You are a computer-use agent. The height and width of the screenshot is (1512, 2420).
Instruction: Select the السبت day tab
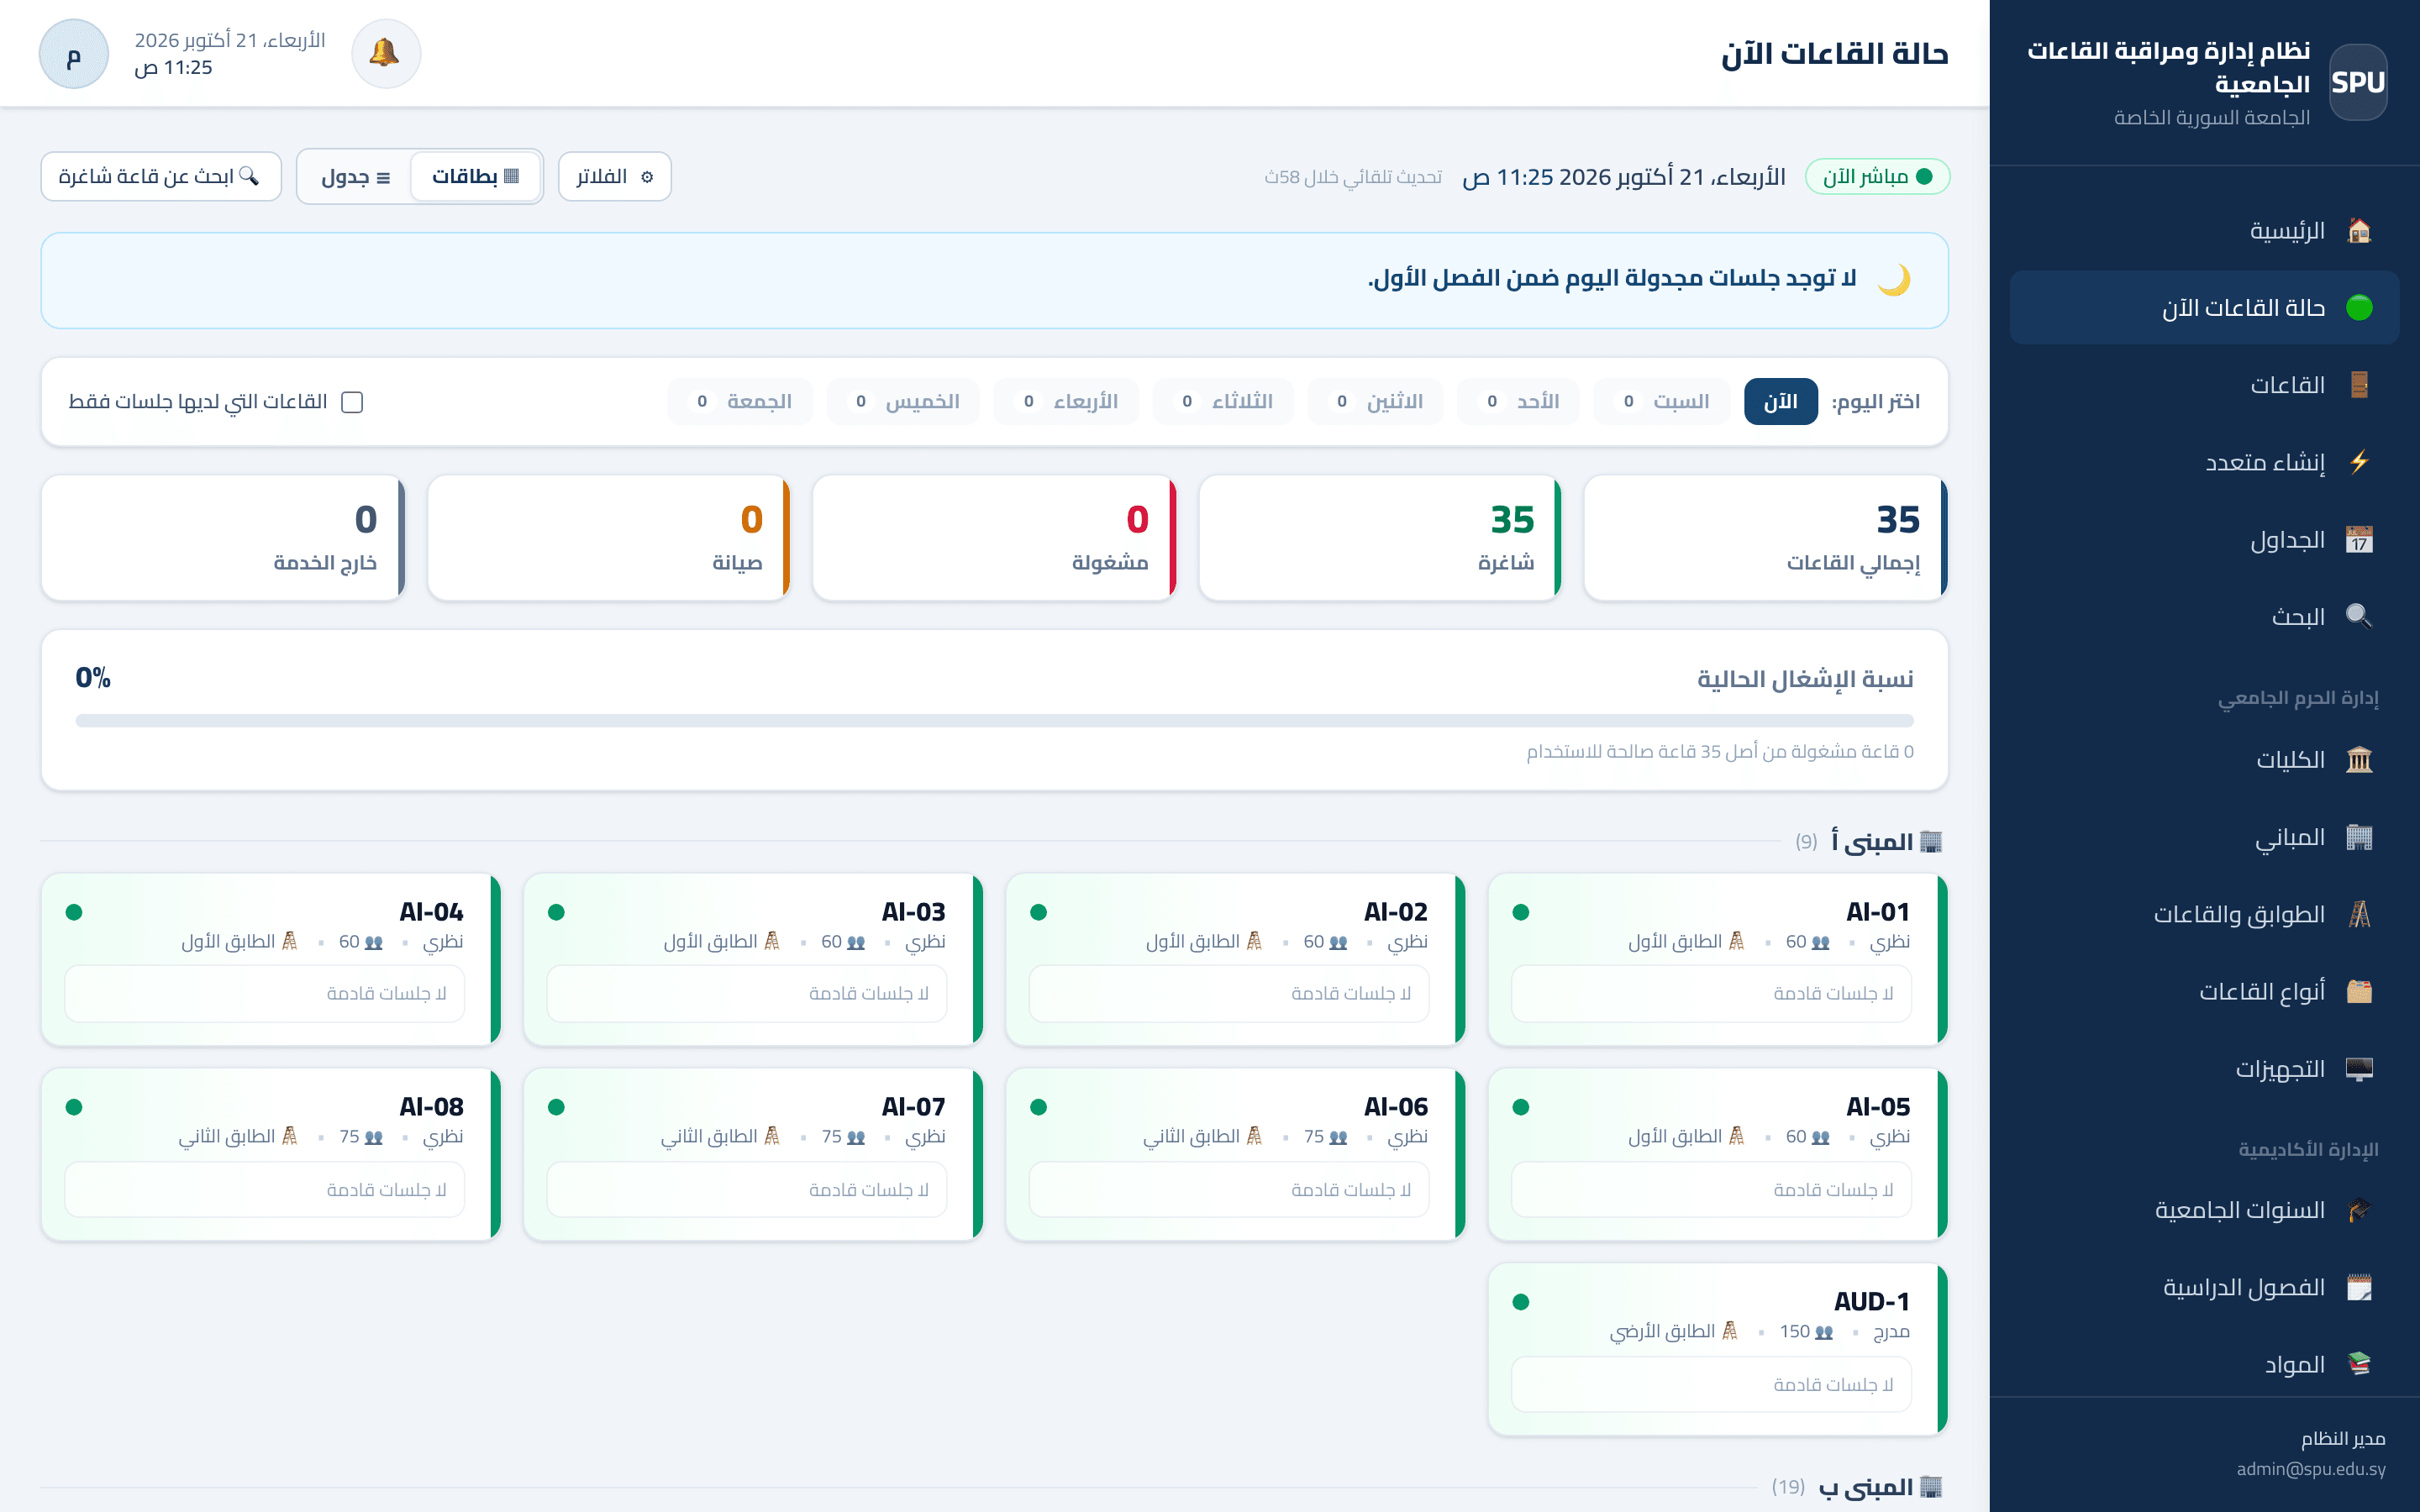pos(1661,402)
